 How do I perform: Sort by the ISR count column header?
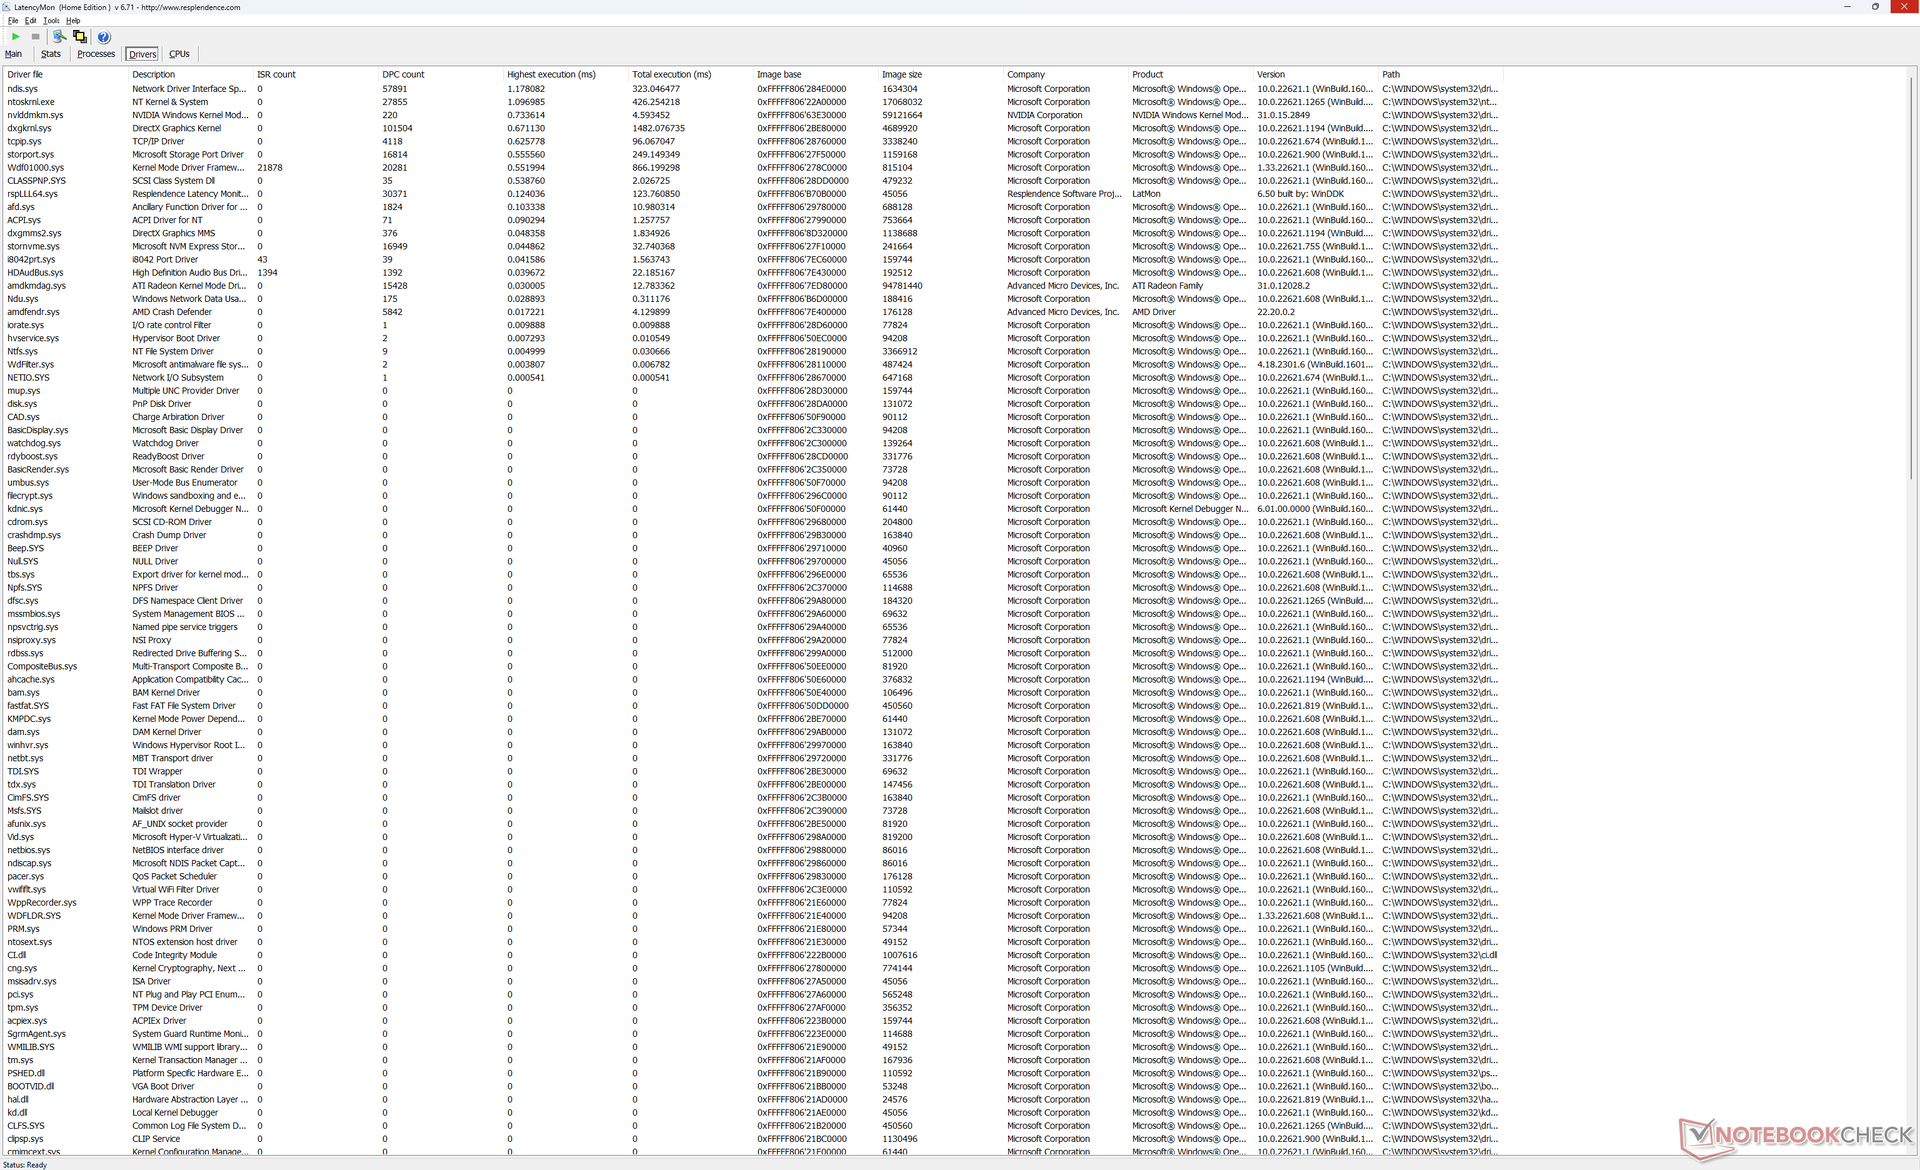tap(276, 74)
